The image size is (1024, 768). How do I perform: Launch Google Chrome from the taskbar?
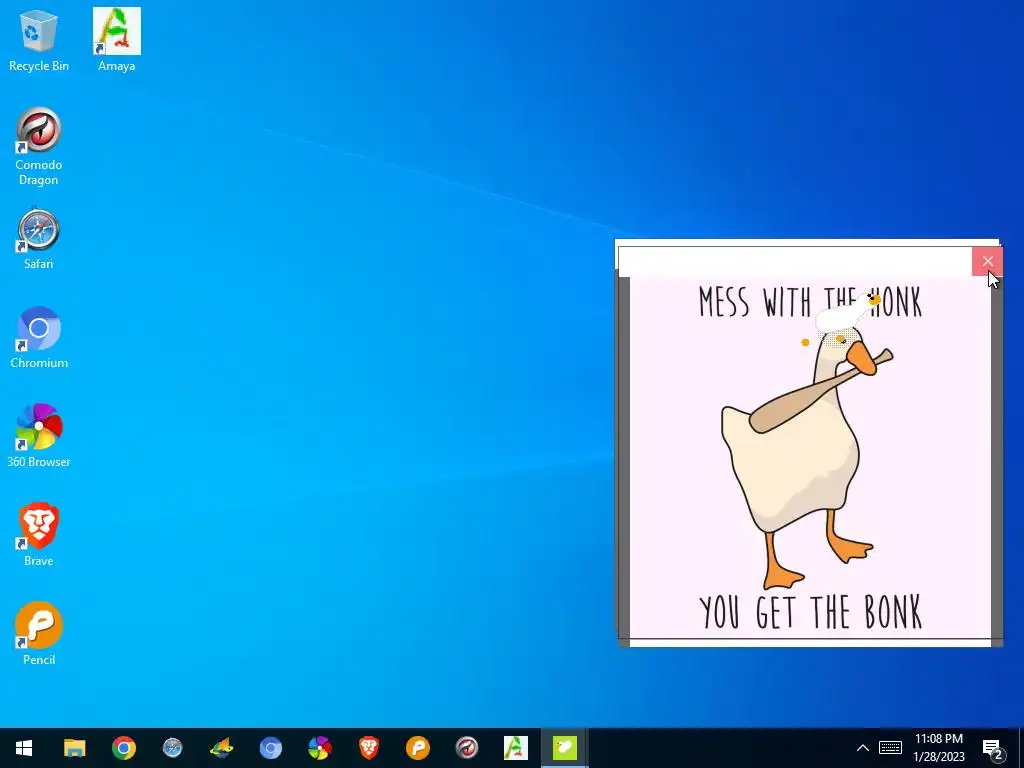[x=123, y=748]
